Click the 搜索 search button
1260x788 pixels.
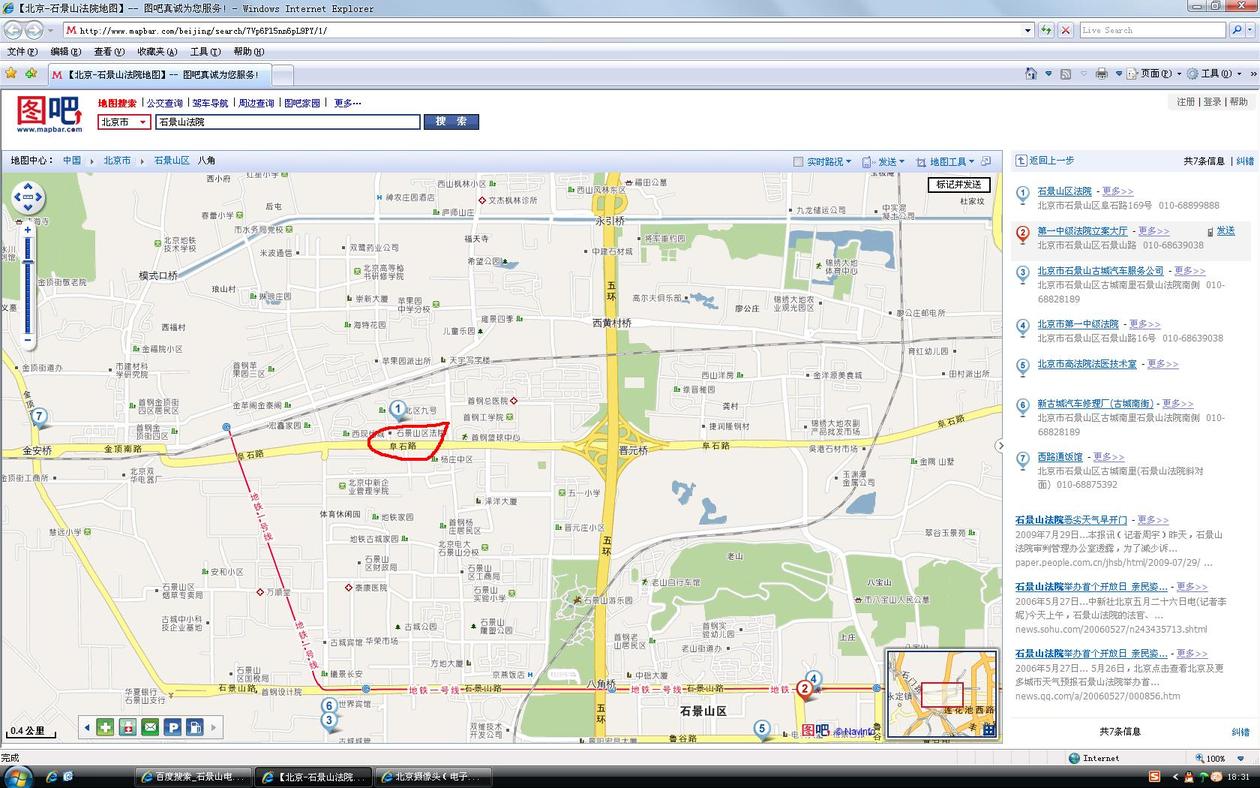point(451,121)
